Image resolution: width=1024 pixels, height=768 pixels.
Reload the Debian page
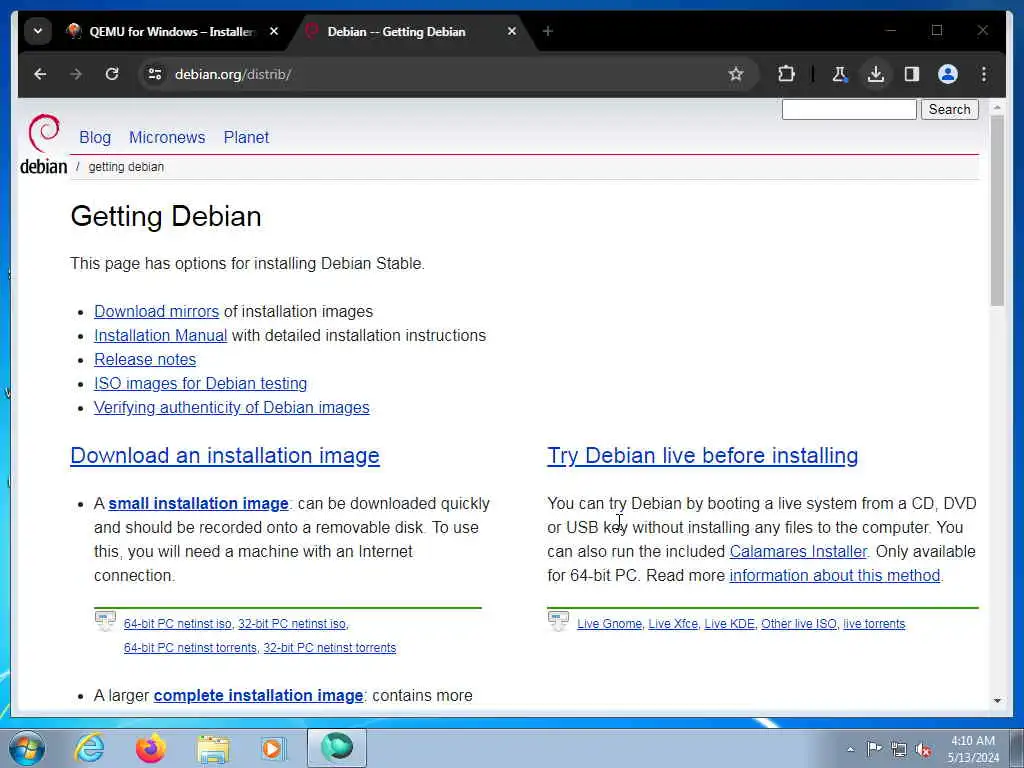[x=112, y=74]
